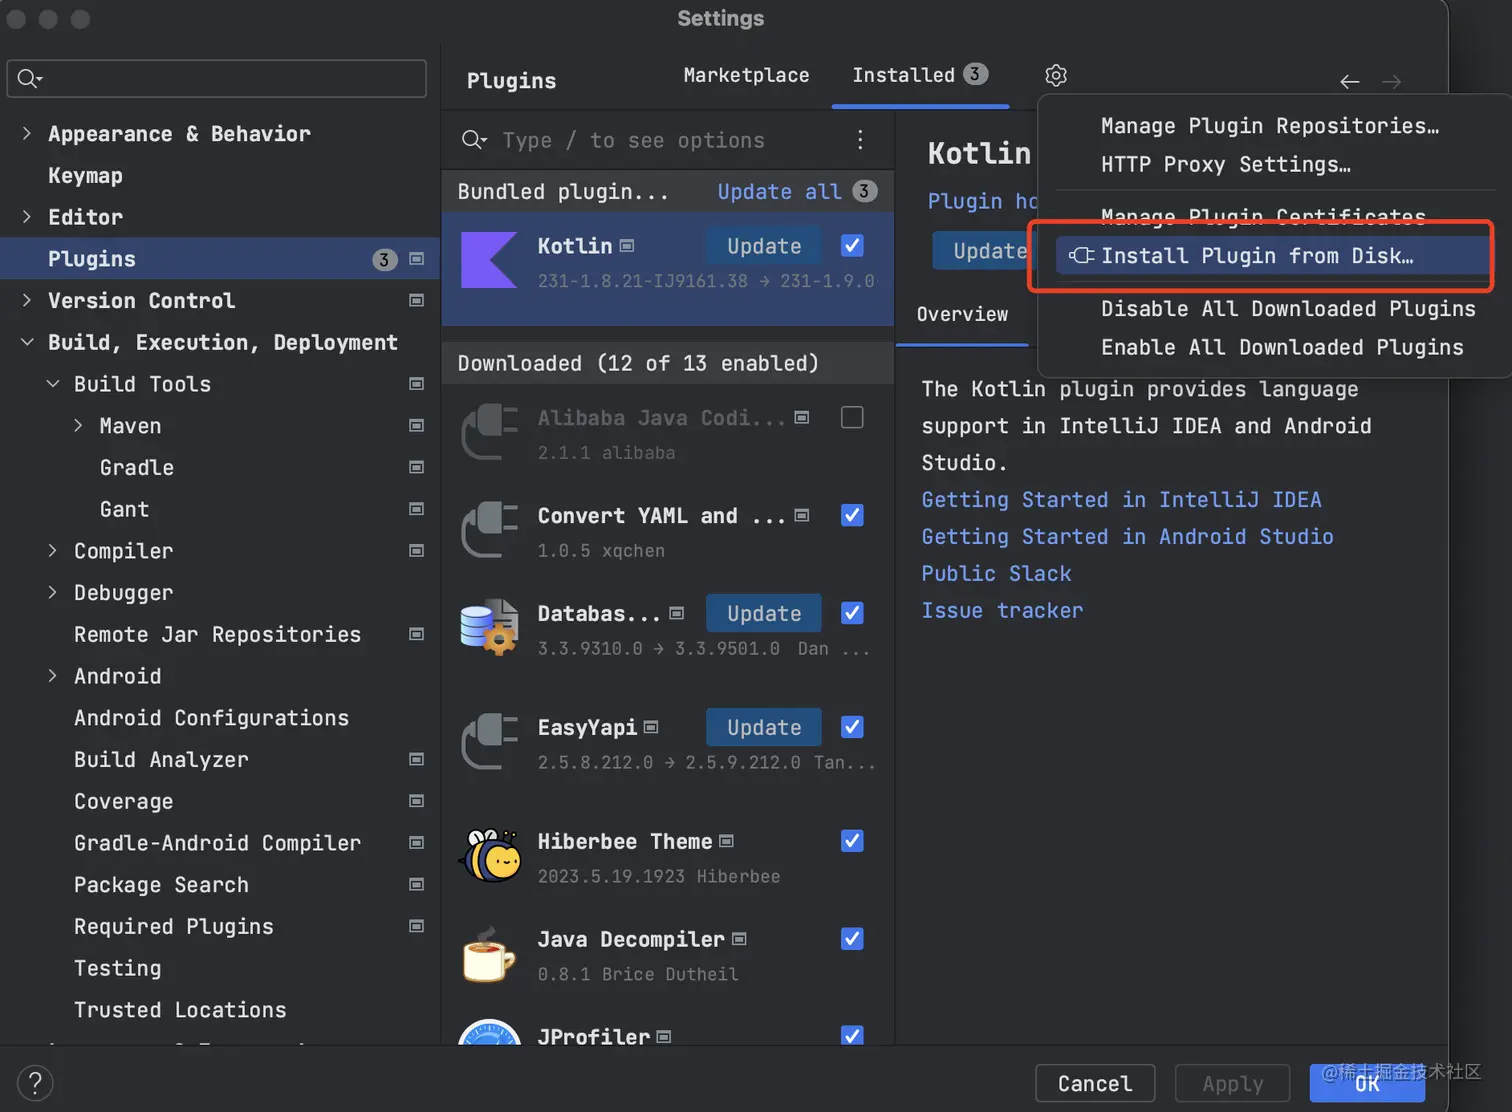Image resolution: width=1512 pixels, height=1112 pixels.
Task: Click the Kotlin plugin logo icon
Action: tap(489, 260)
